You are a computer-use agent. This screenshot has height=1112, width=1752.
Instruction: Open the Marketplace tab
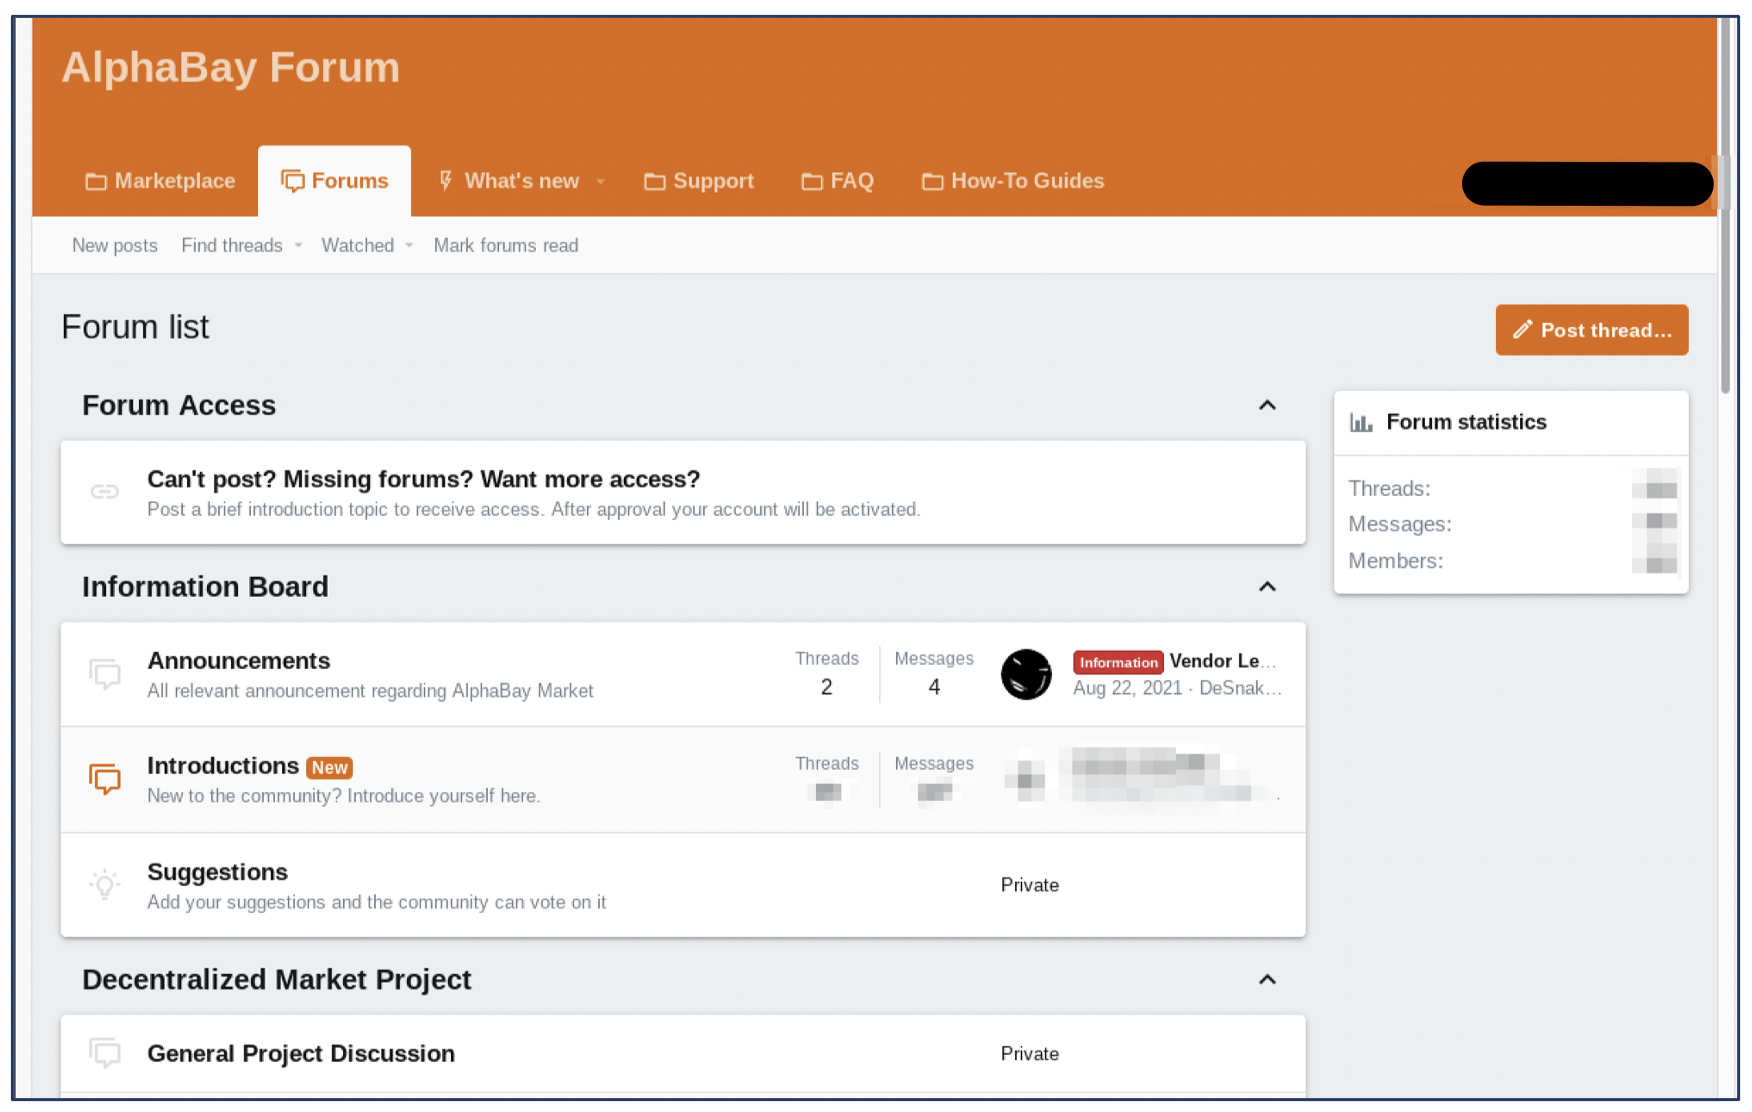(x=161, y=181)
